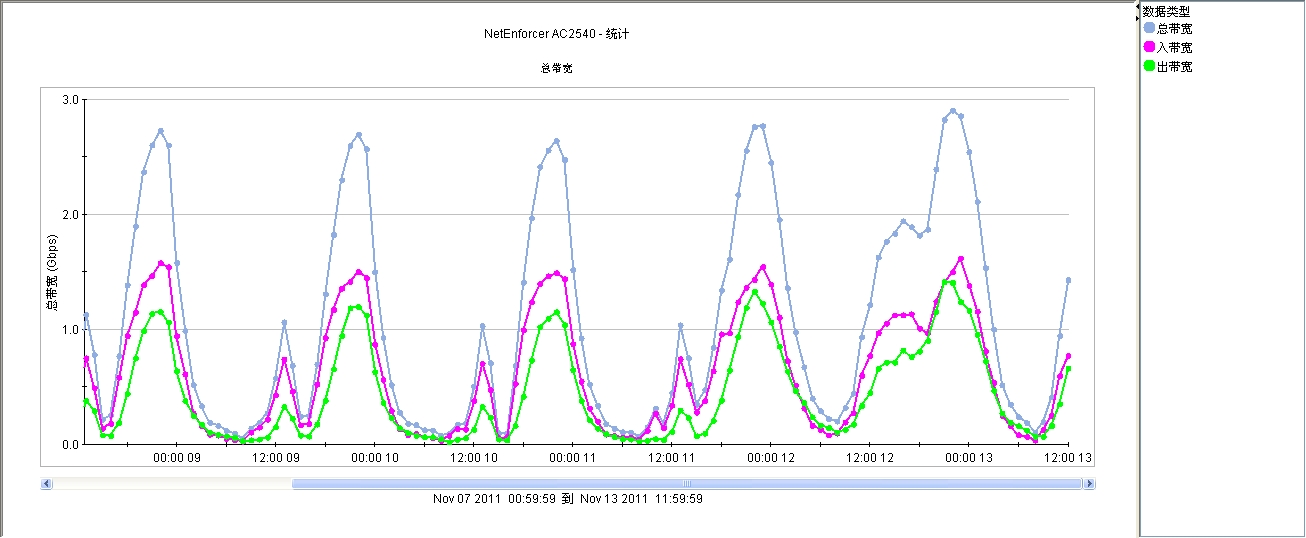
Task: Click empty scrollbar track left of thumb
Action: [170, 484]
